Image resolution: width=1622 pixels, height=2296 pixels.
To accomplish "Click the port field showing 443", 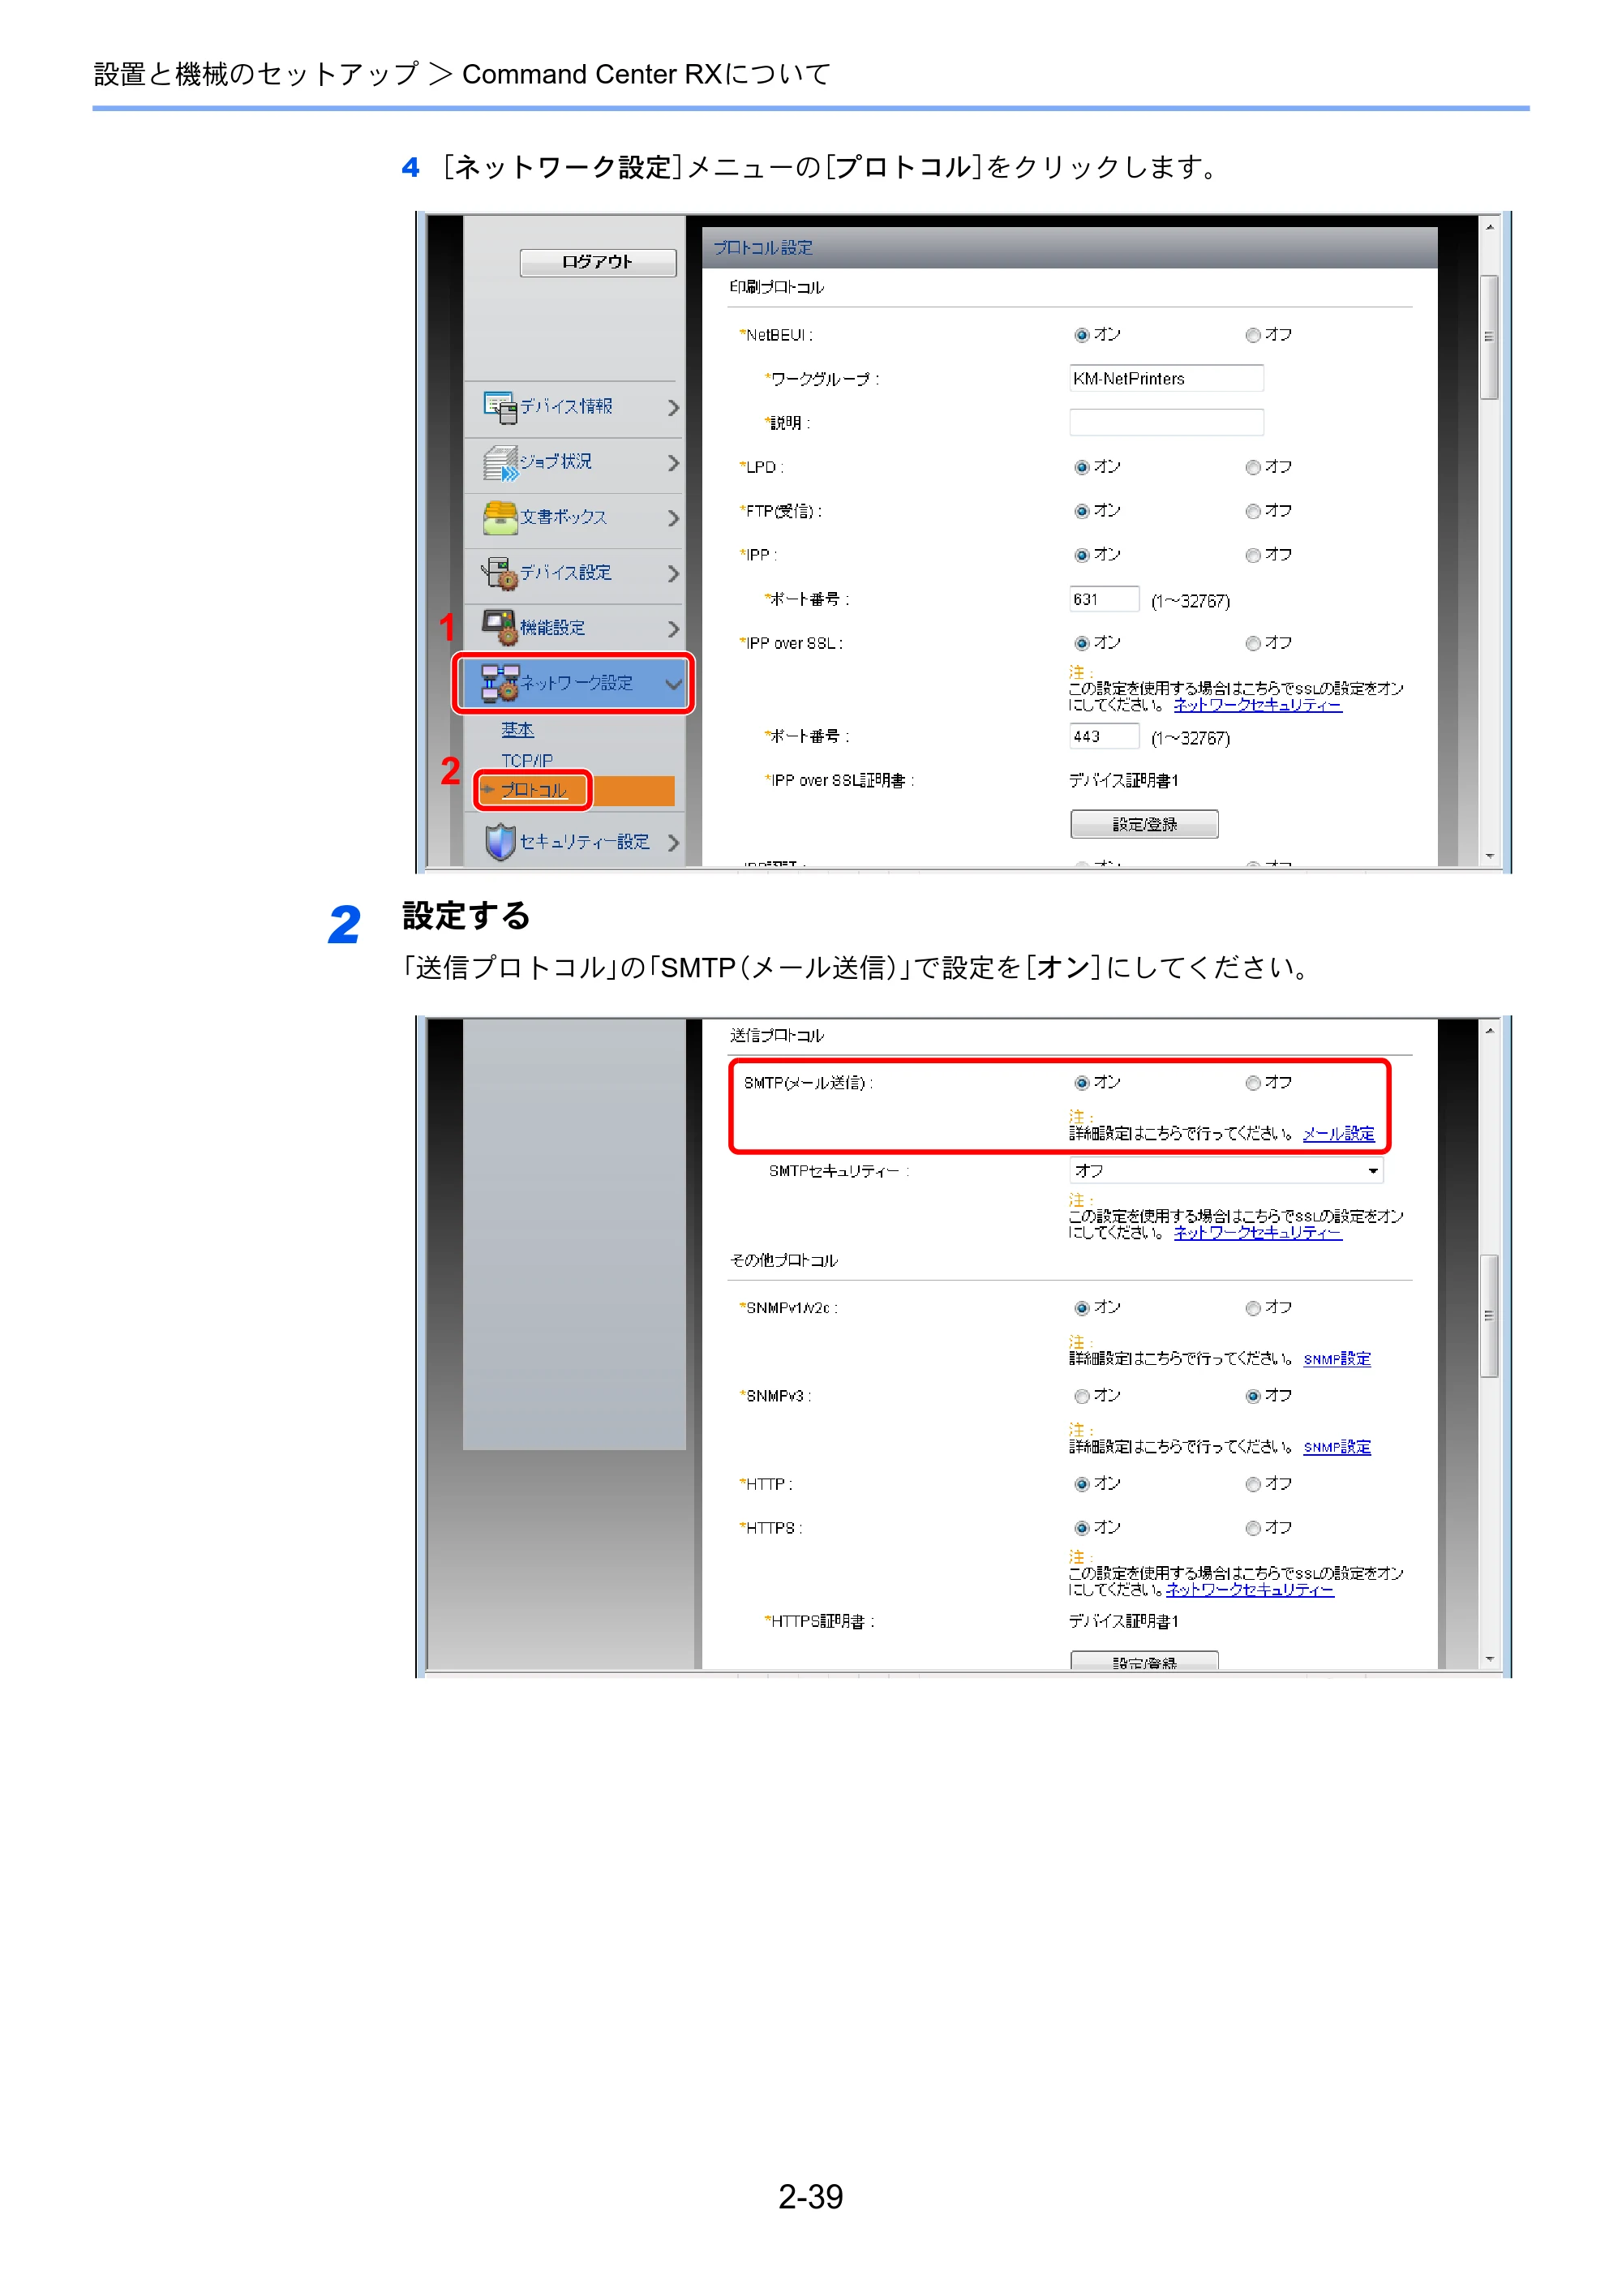I will (1104, 736).
